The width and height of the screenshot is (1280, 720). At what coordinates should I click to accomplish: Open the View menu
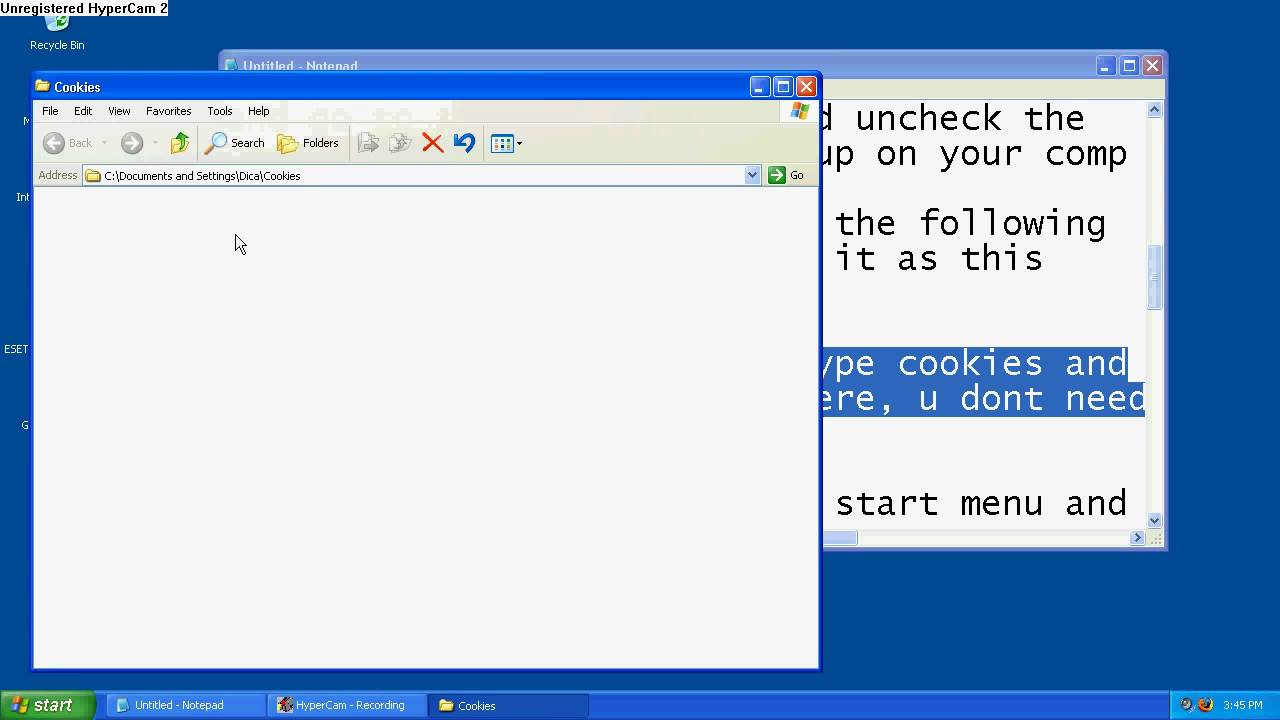coord(119,111)
